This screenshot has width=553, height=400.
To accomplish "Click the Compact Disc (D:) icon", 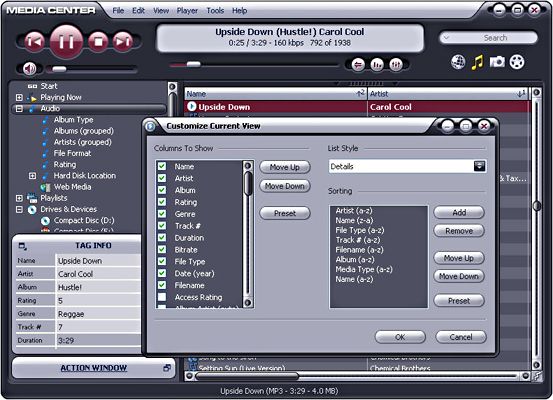I will (x=45, y=221).
